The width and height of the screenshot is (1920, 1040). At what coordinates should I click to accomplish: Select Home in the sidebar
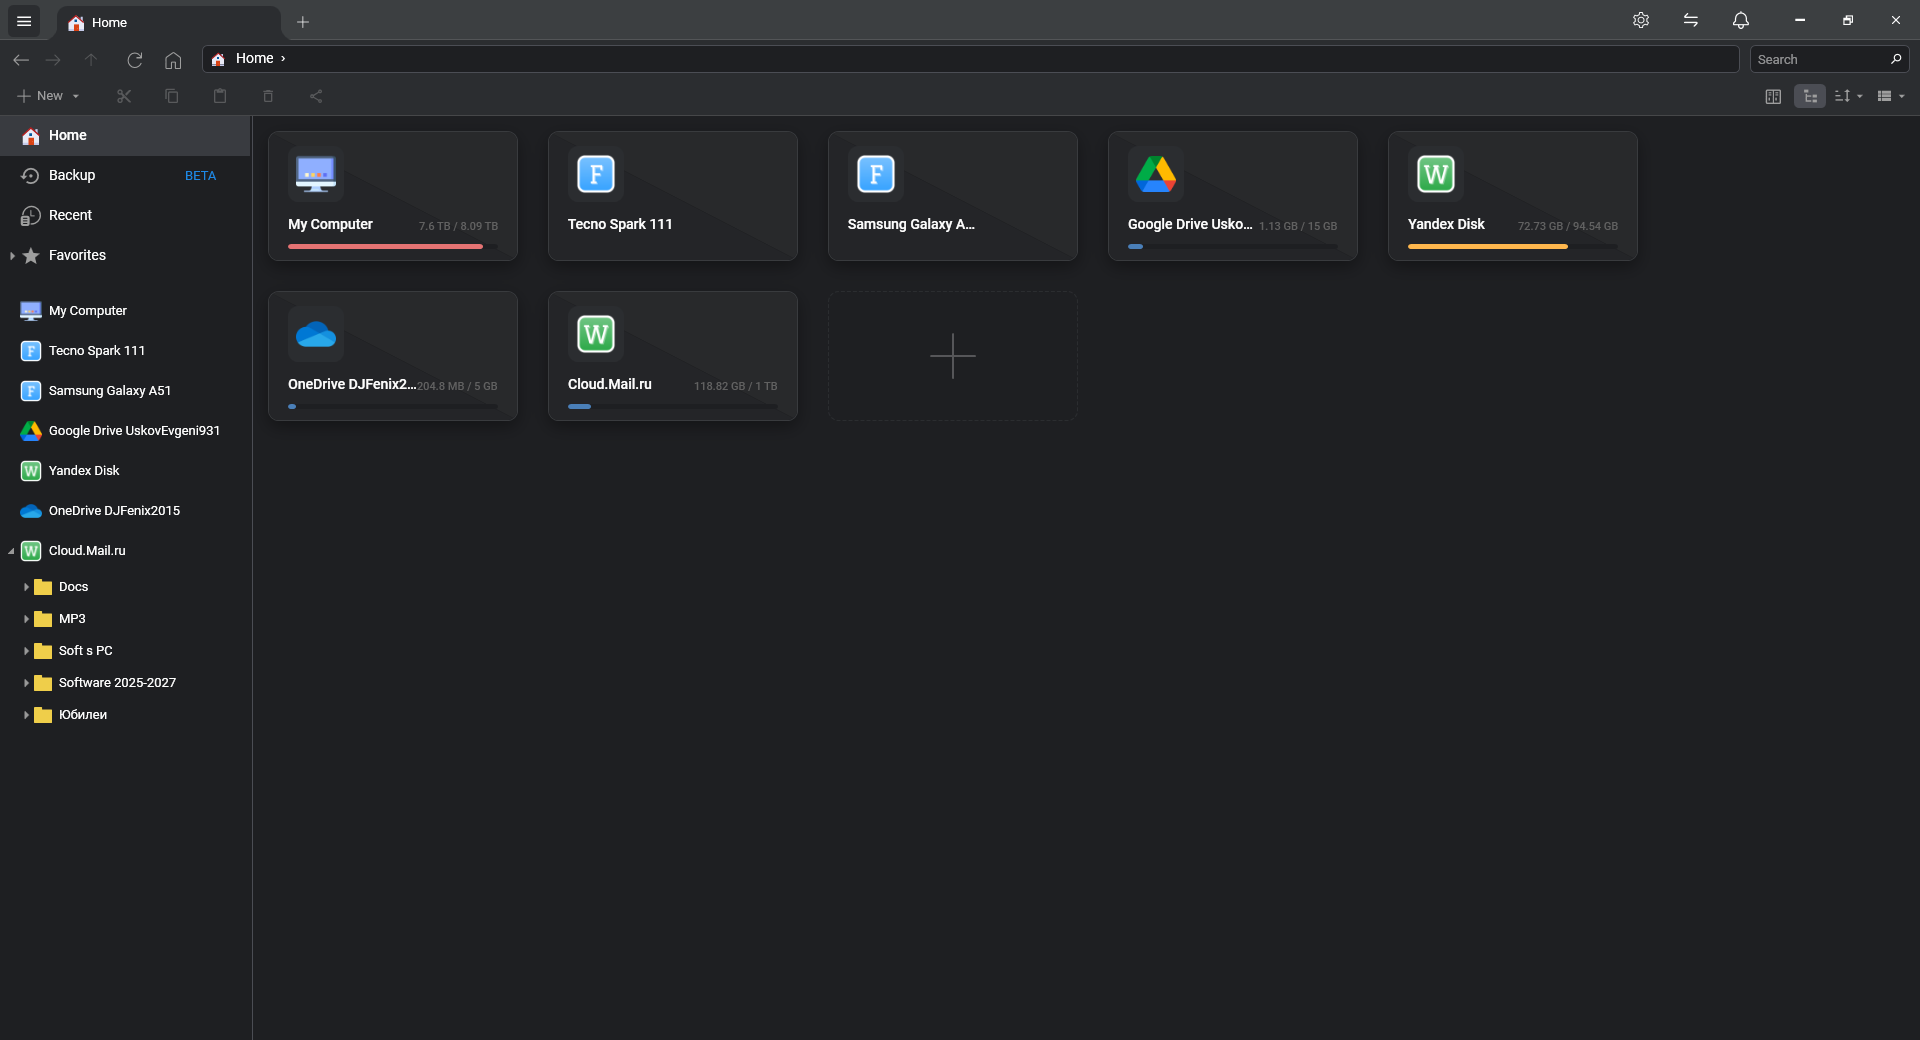[125, 136]
